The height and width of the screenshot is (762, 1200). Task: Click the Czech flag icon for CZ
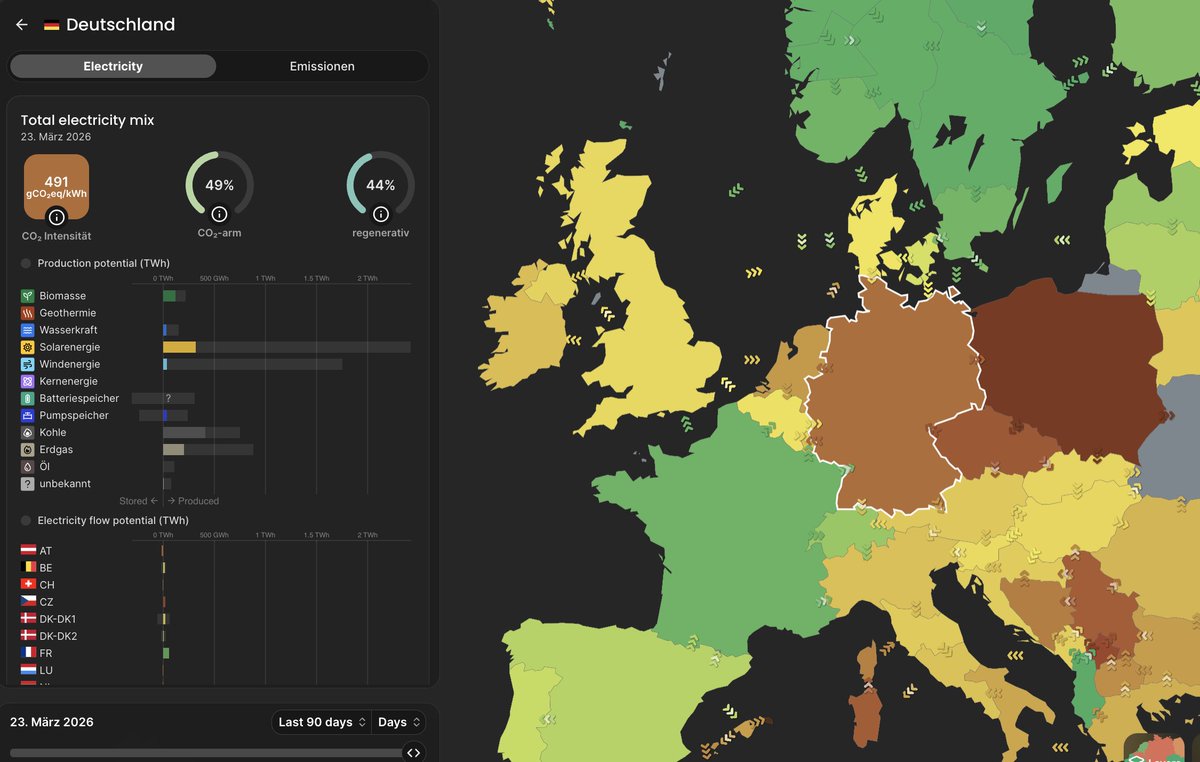tap(28, 602)
